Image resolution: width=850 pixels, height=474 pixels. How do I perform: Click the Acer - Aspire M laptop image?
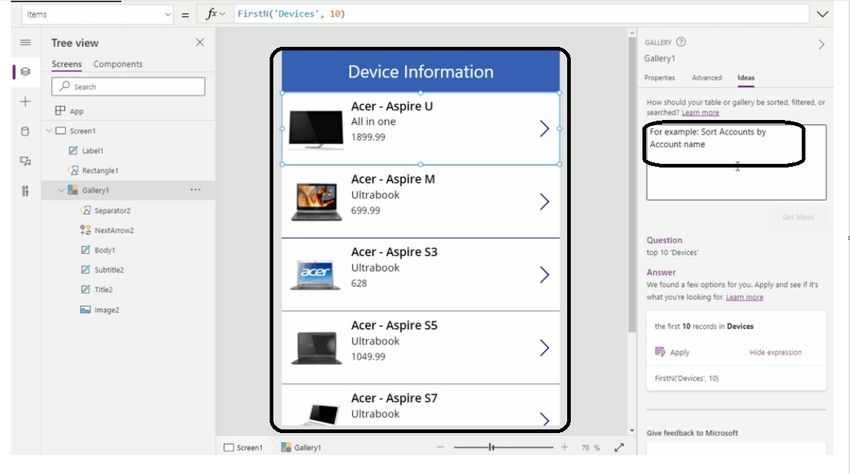[317, 202]
